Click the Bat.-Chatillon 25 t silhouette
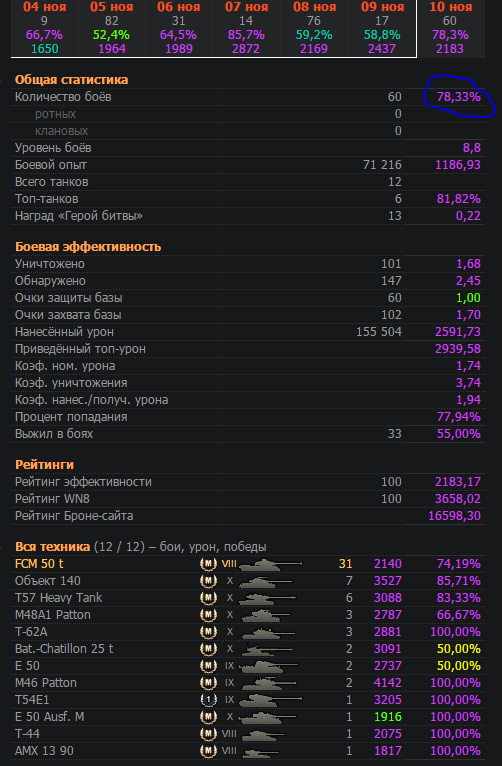The height and width of the screenshot is (766, 502). (268, 650)
